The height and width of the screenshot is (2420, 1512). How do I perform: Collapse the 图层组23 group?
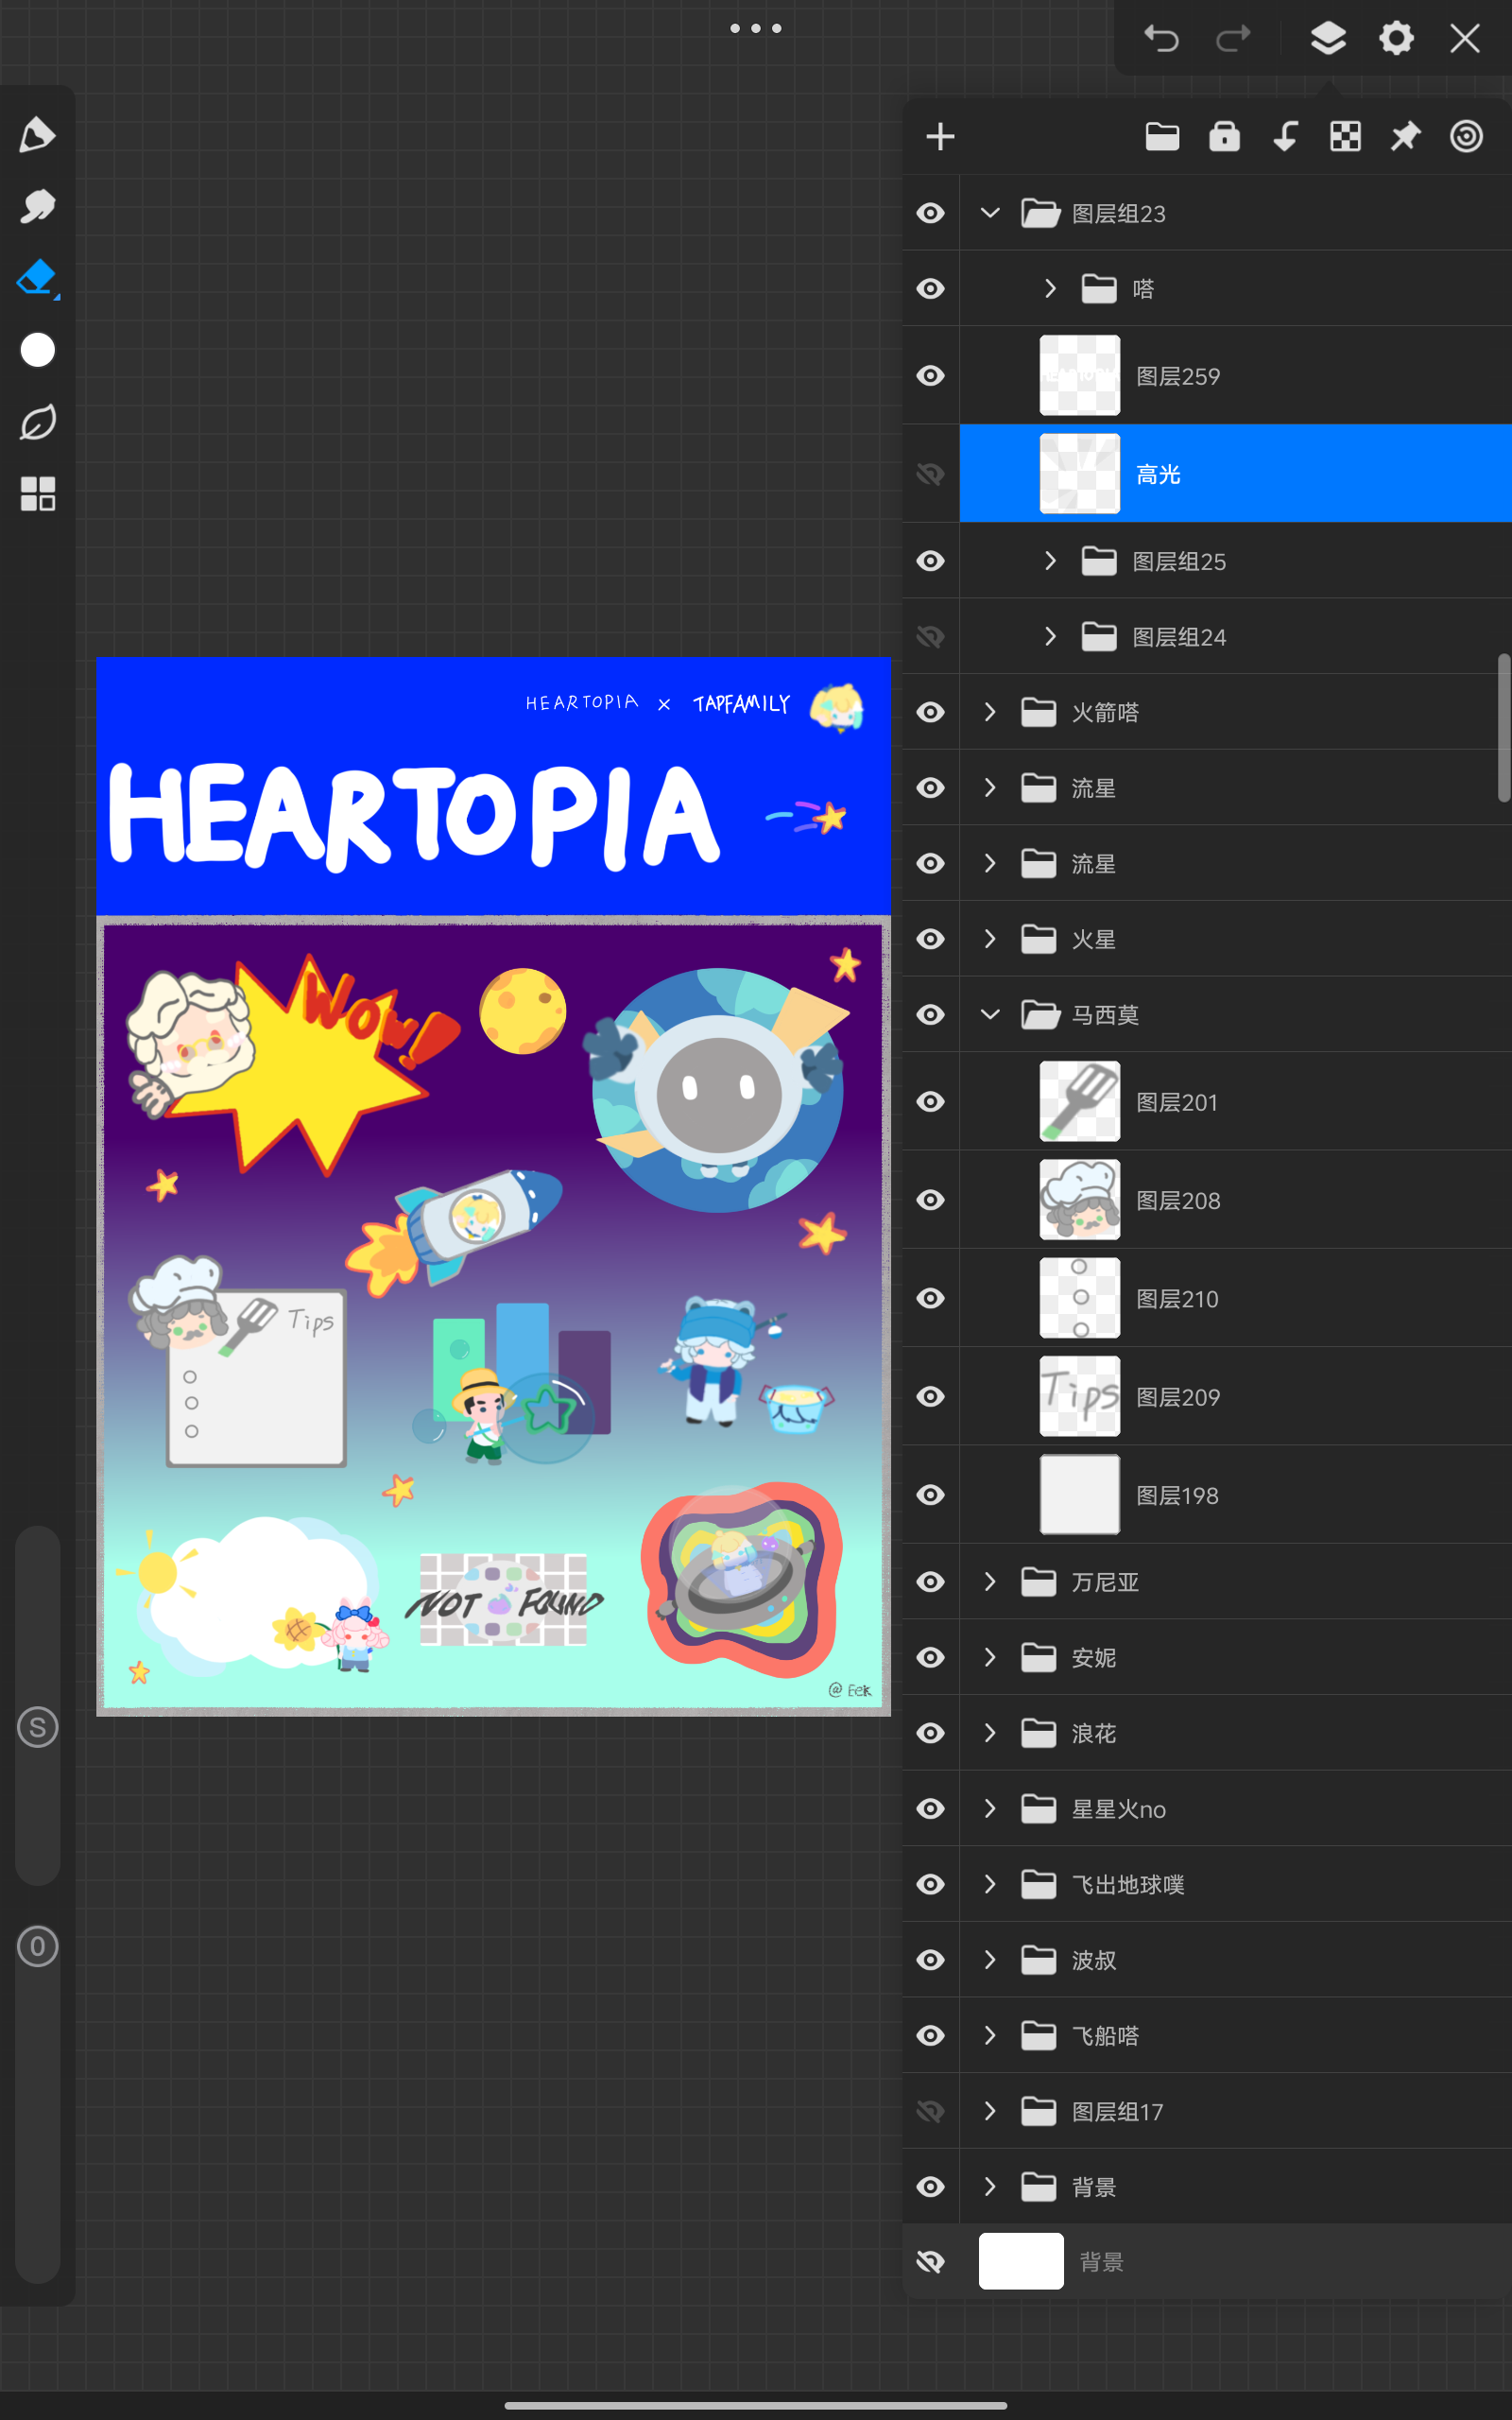[990, 213]
